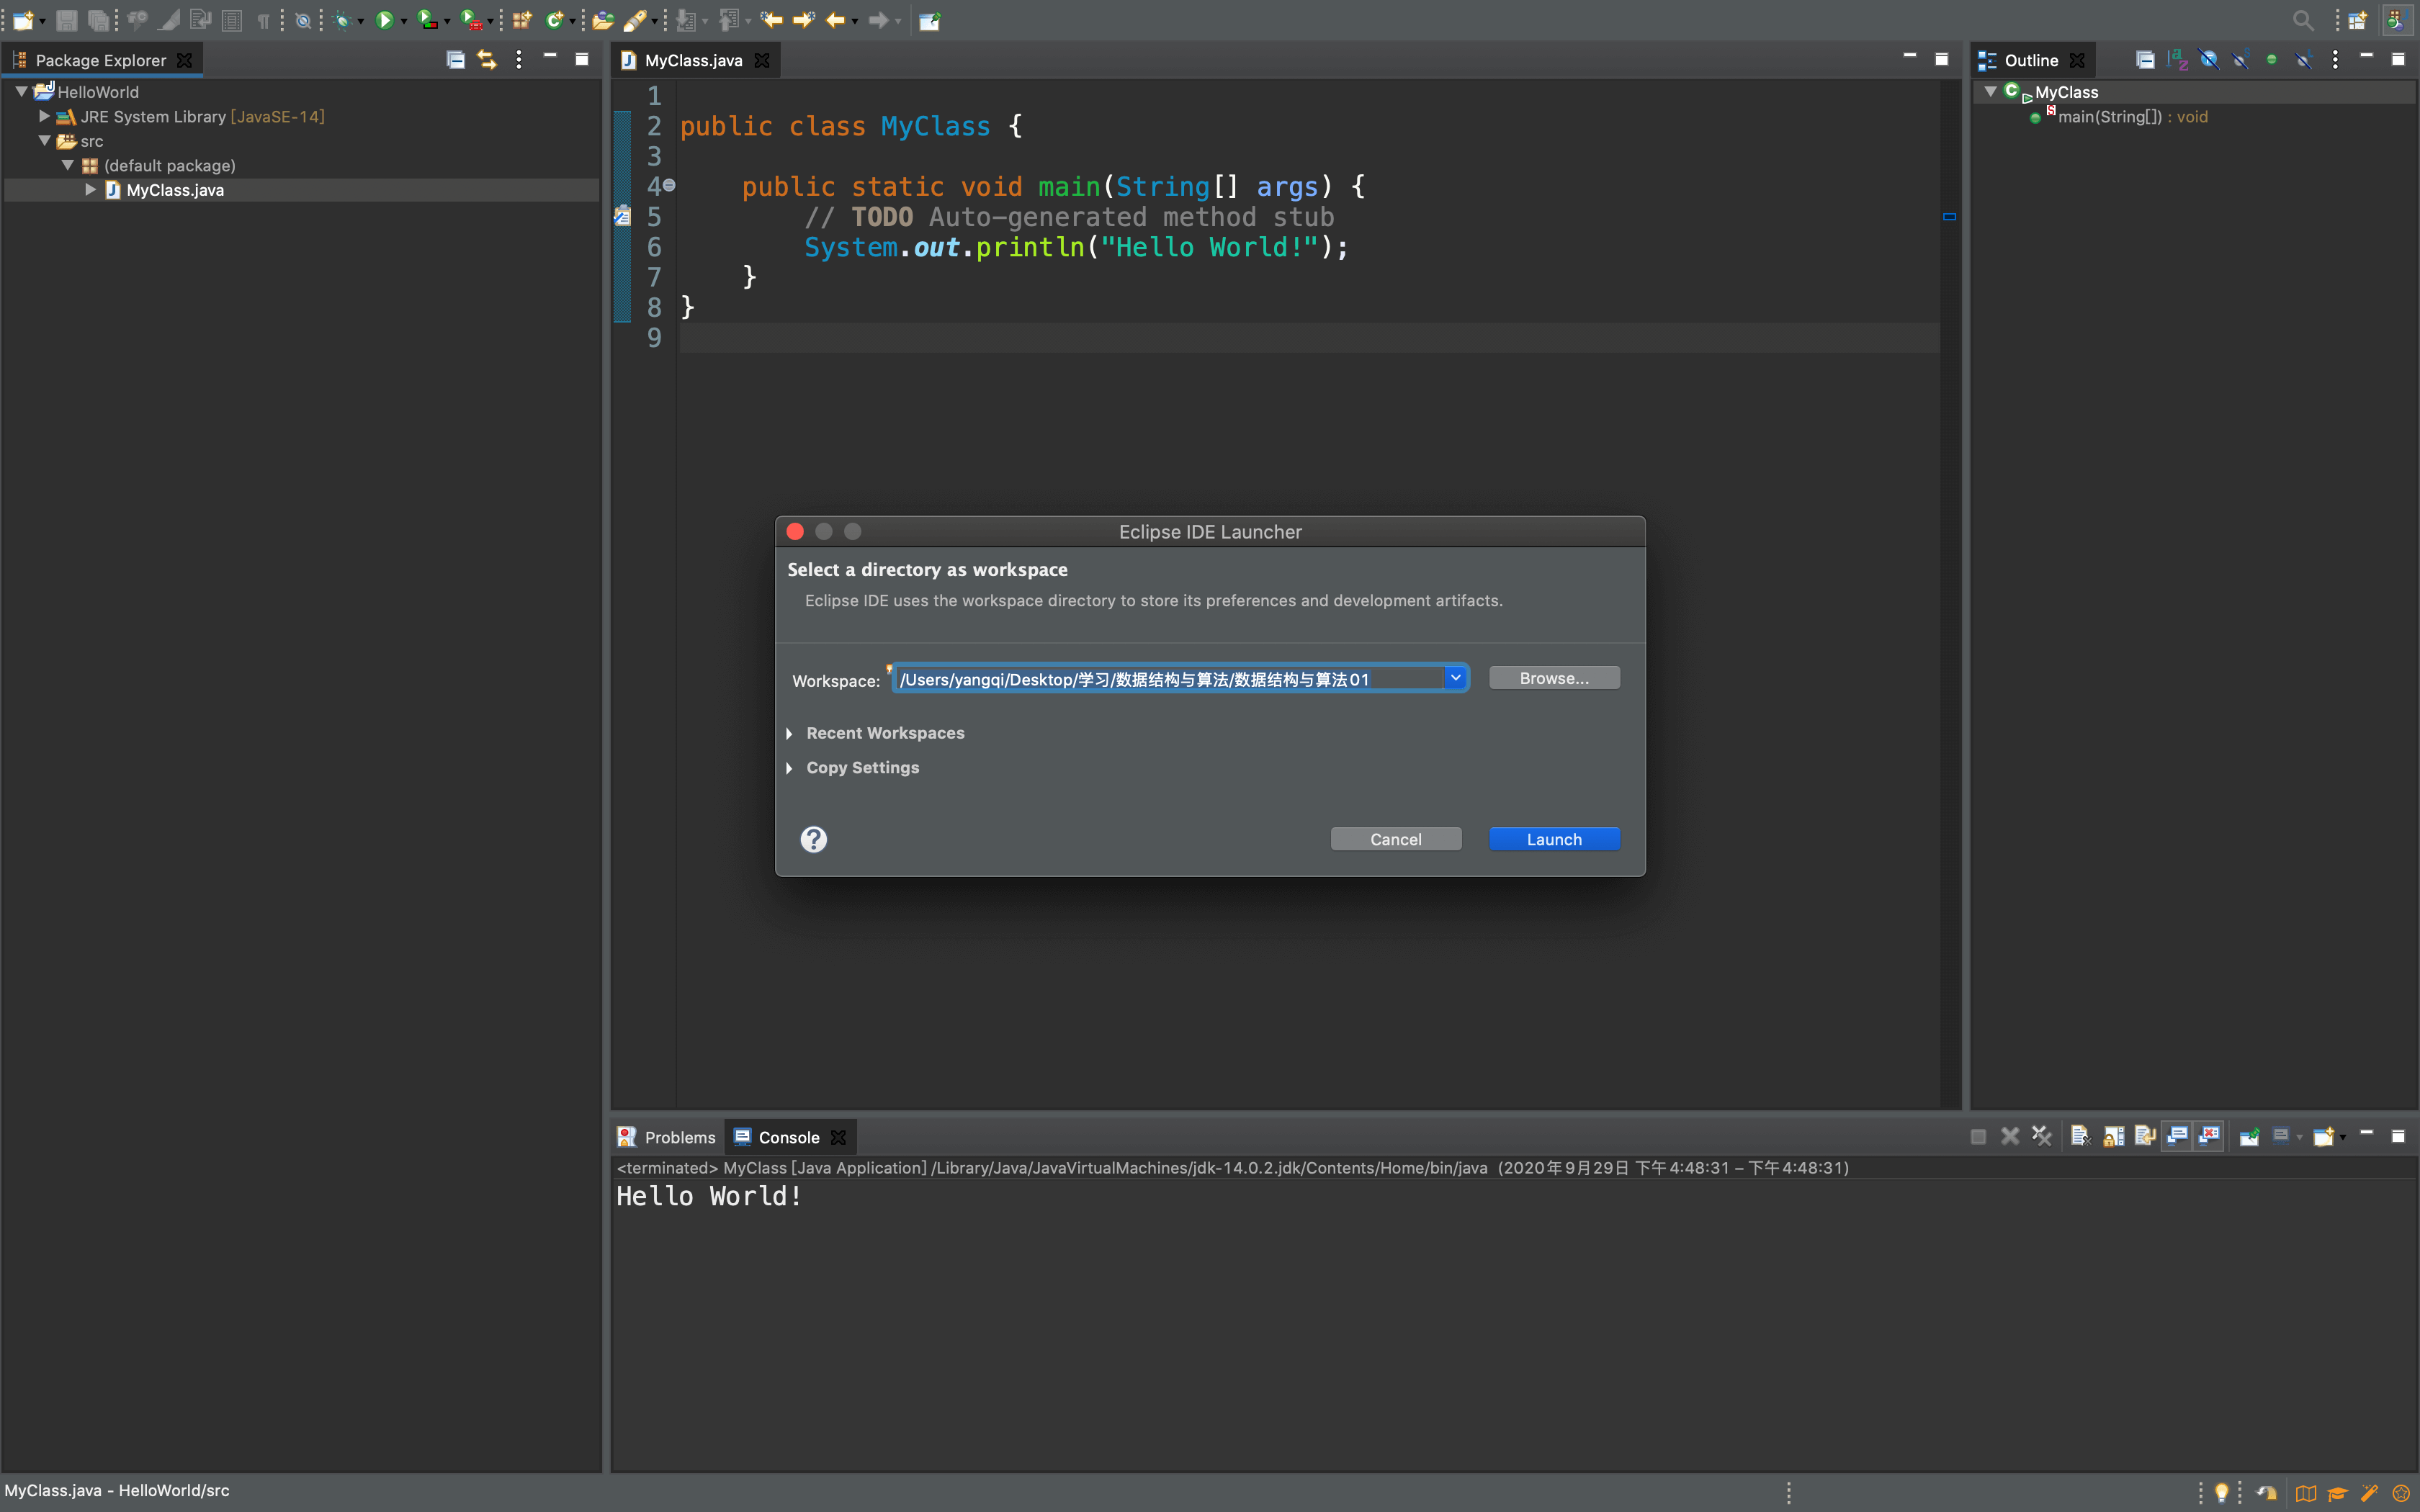
Task: Click the tip light bulb in status bar
Action: point(2221,1492)
